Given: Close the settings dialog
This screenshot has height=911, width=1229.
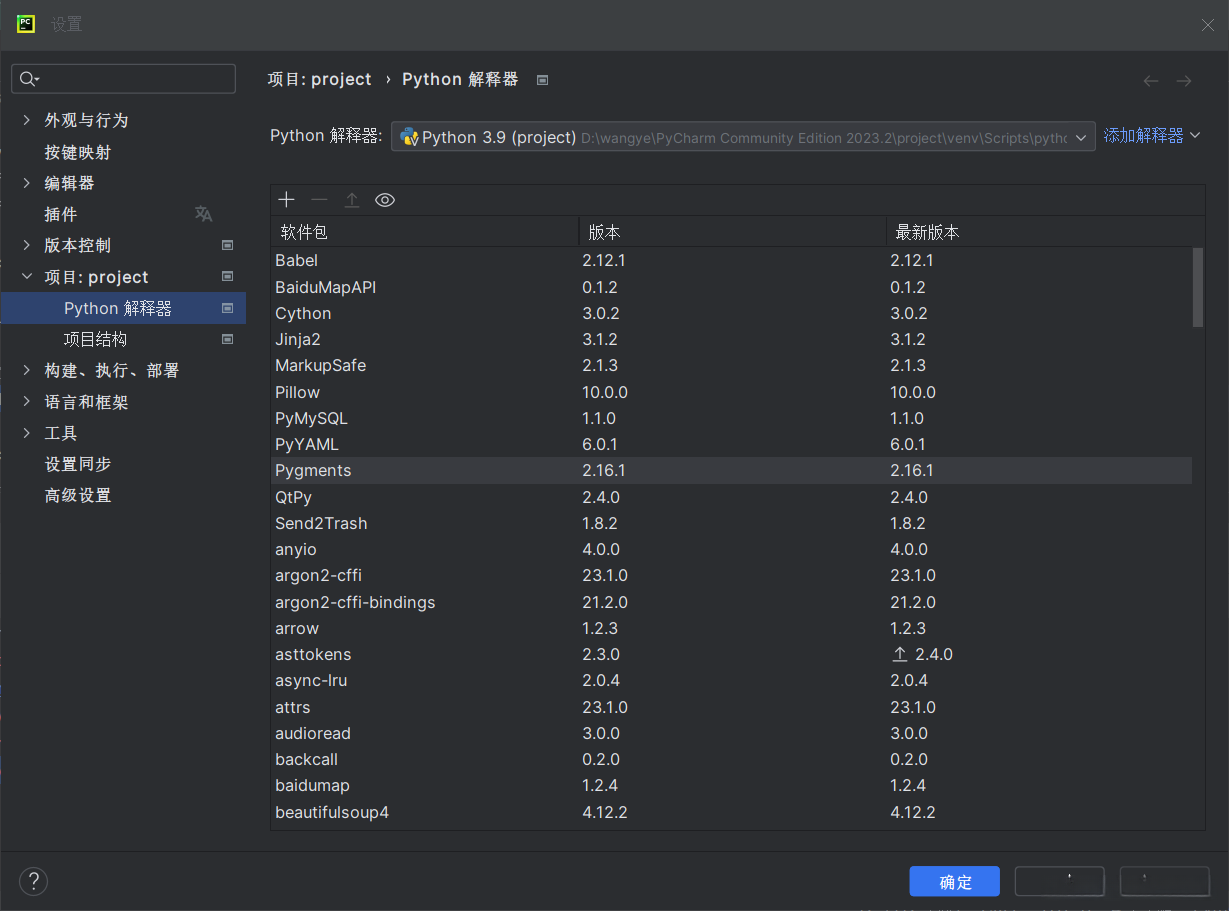Looking at the screenshot, I should [1208, 25].
